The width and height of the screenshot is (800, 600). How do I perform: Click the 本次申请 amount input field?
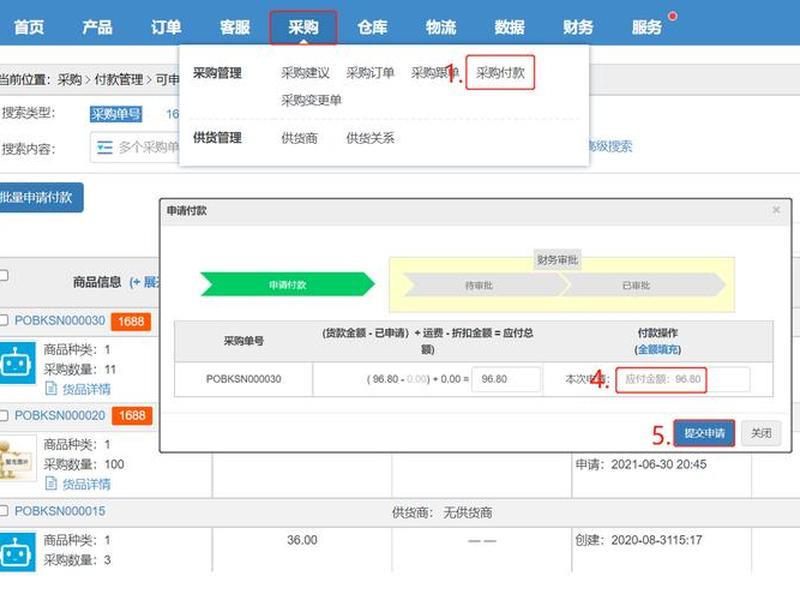coord(683,380)
